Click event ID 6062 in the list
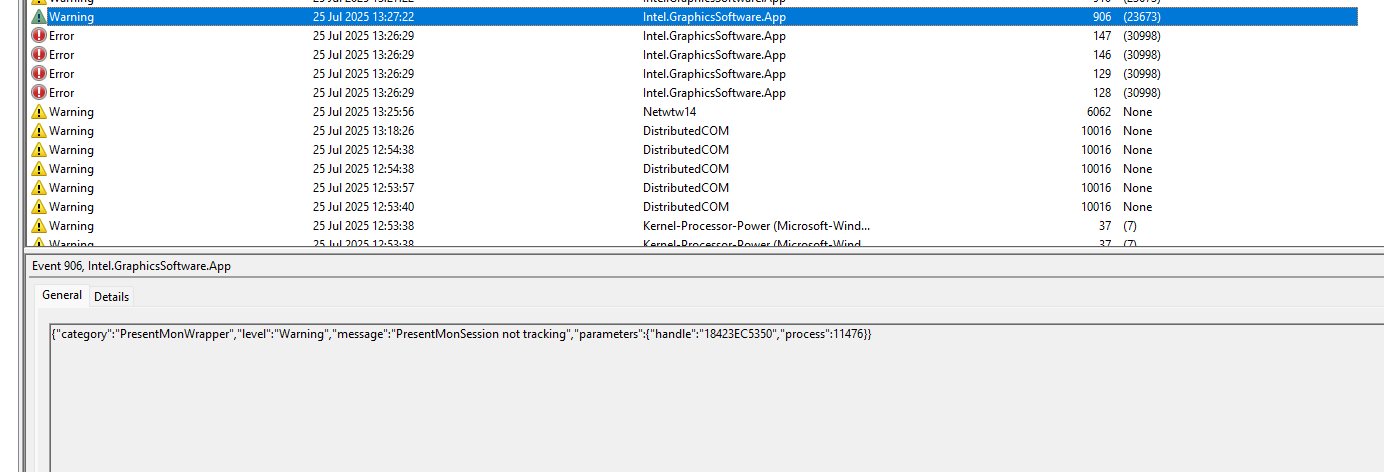This screenshot has height=472, width=1384. click(x=1095, y=112)
